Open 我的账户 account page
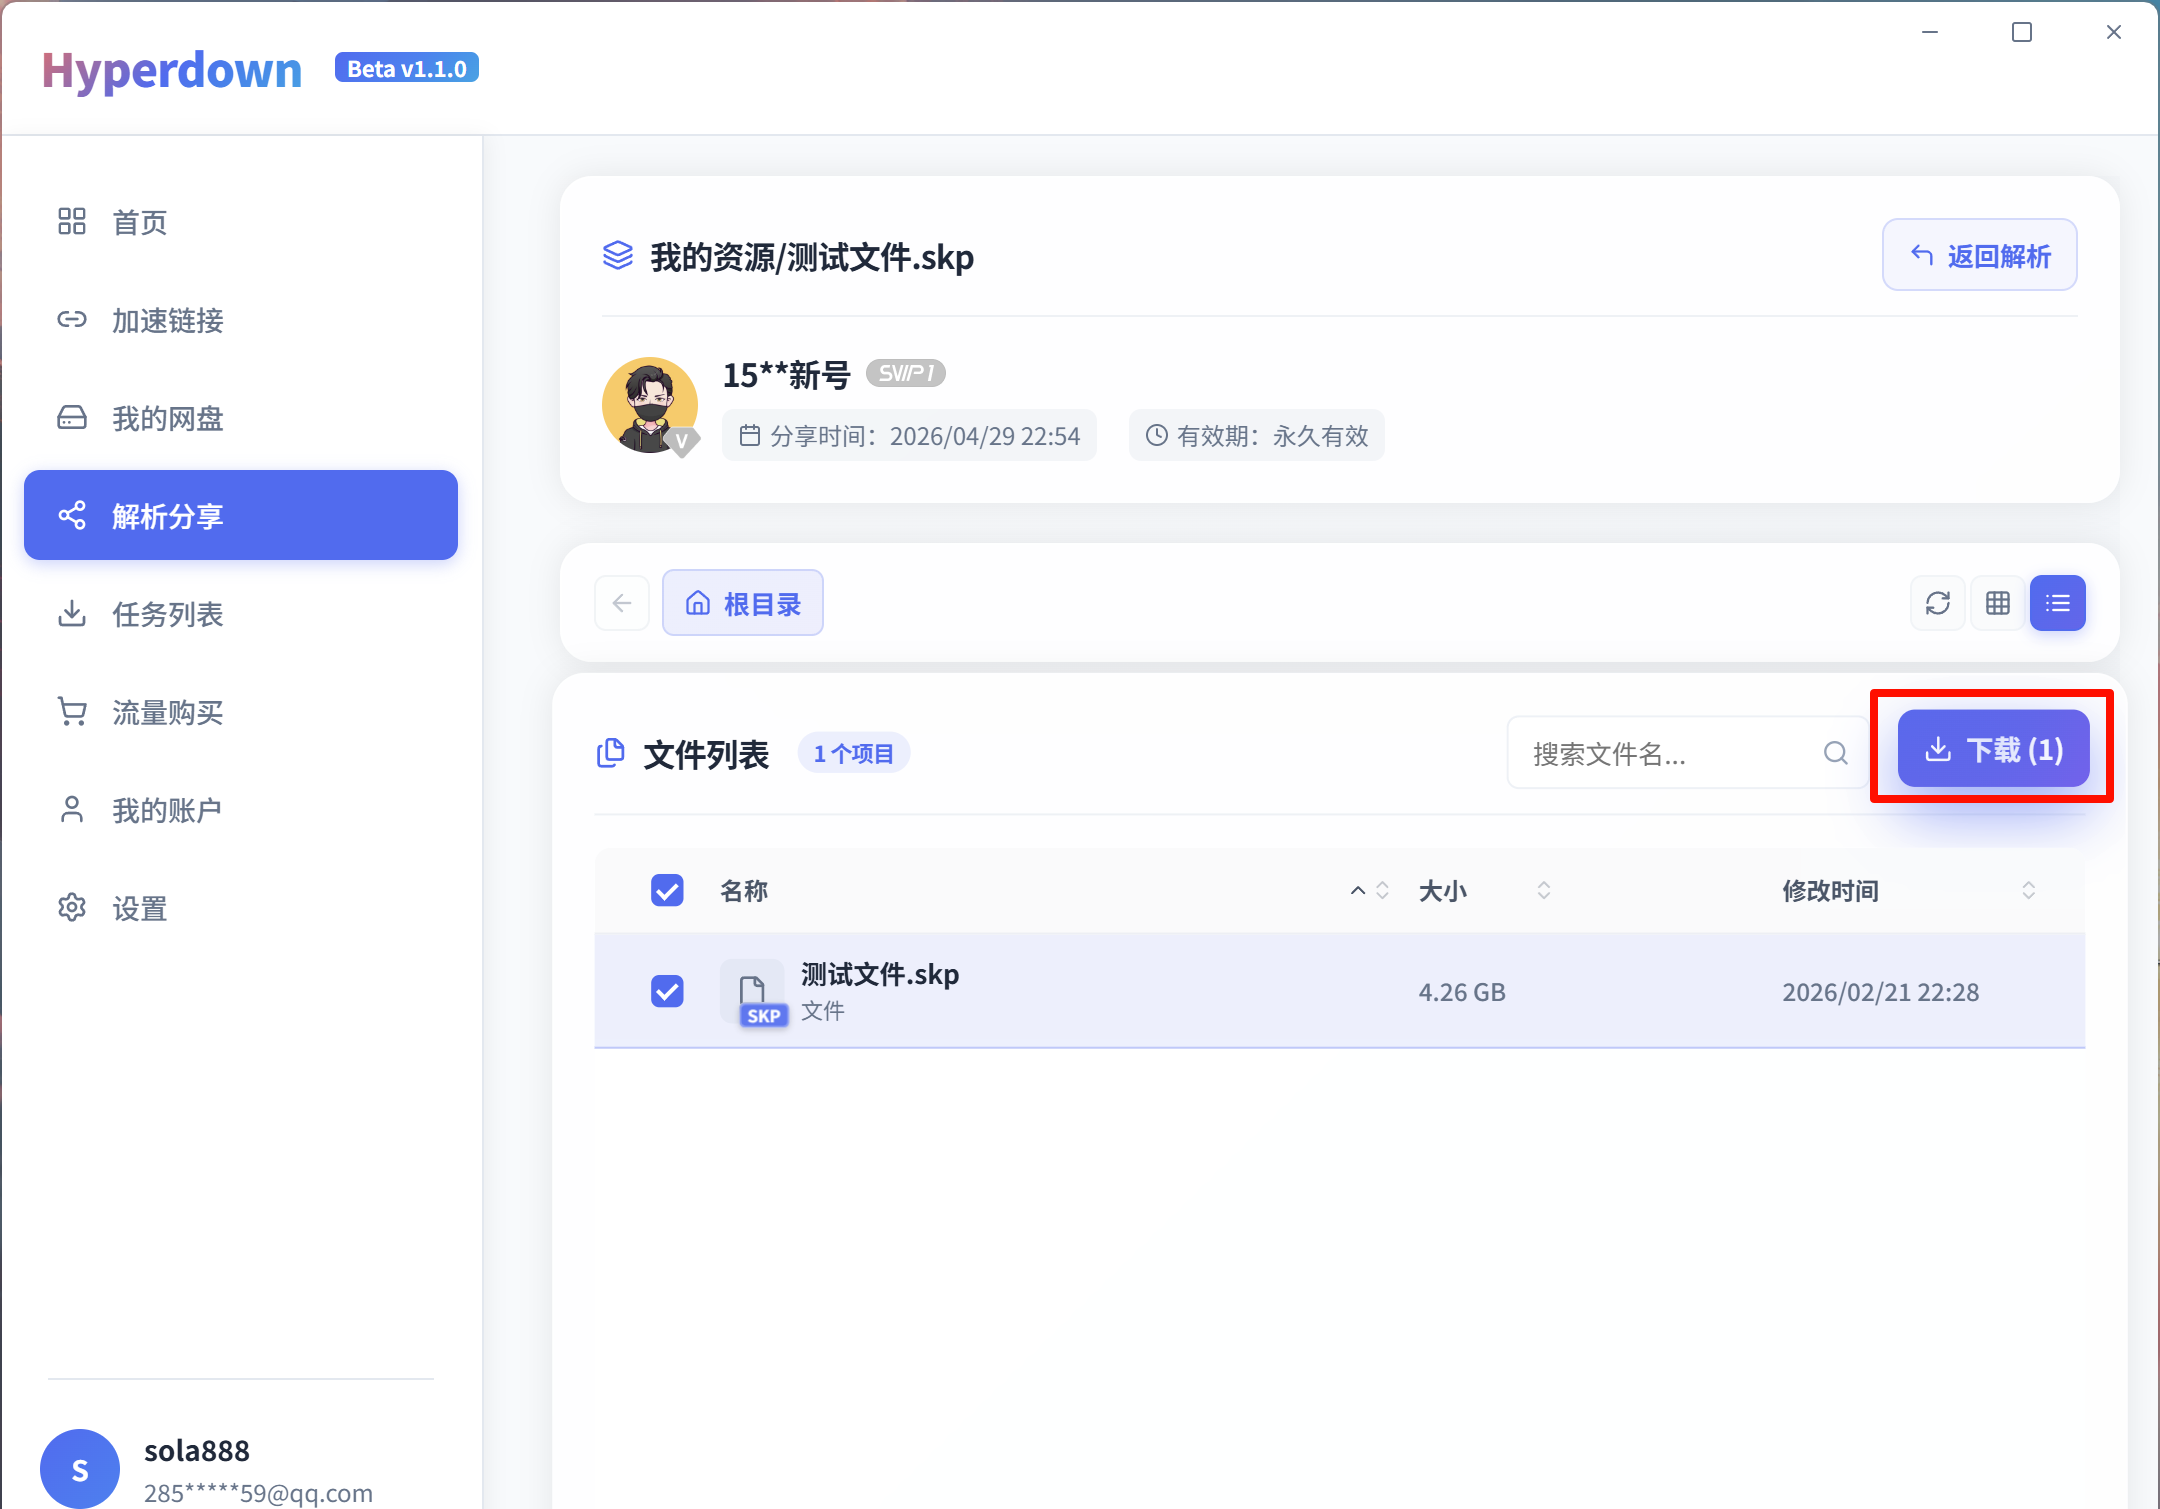This screenshot has width=2160, height=1509. [x=240, y=809]
